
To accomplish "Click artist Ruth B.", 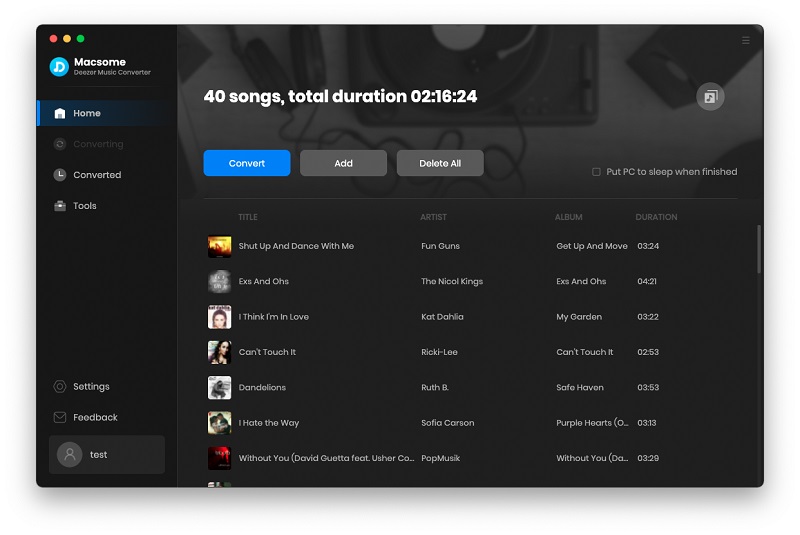I will tap(435, 388).
